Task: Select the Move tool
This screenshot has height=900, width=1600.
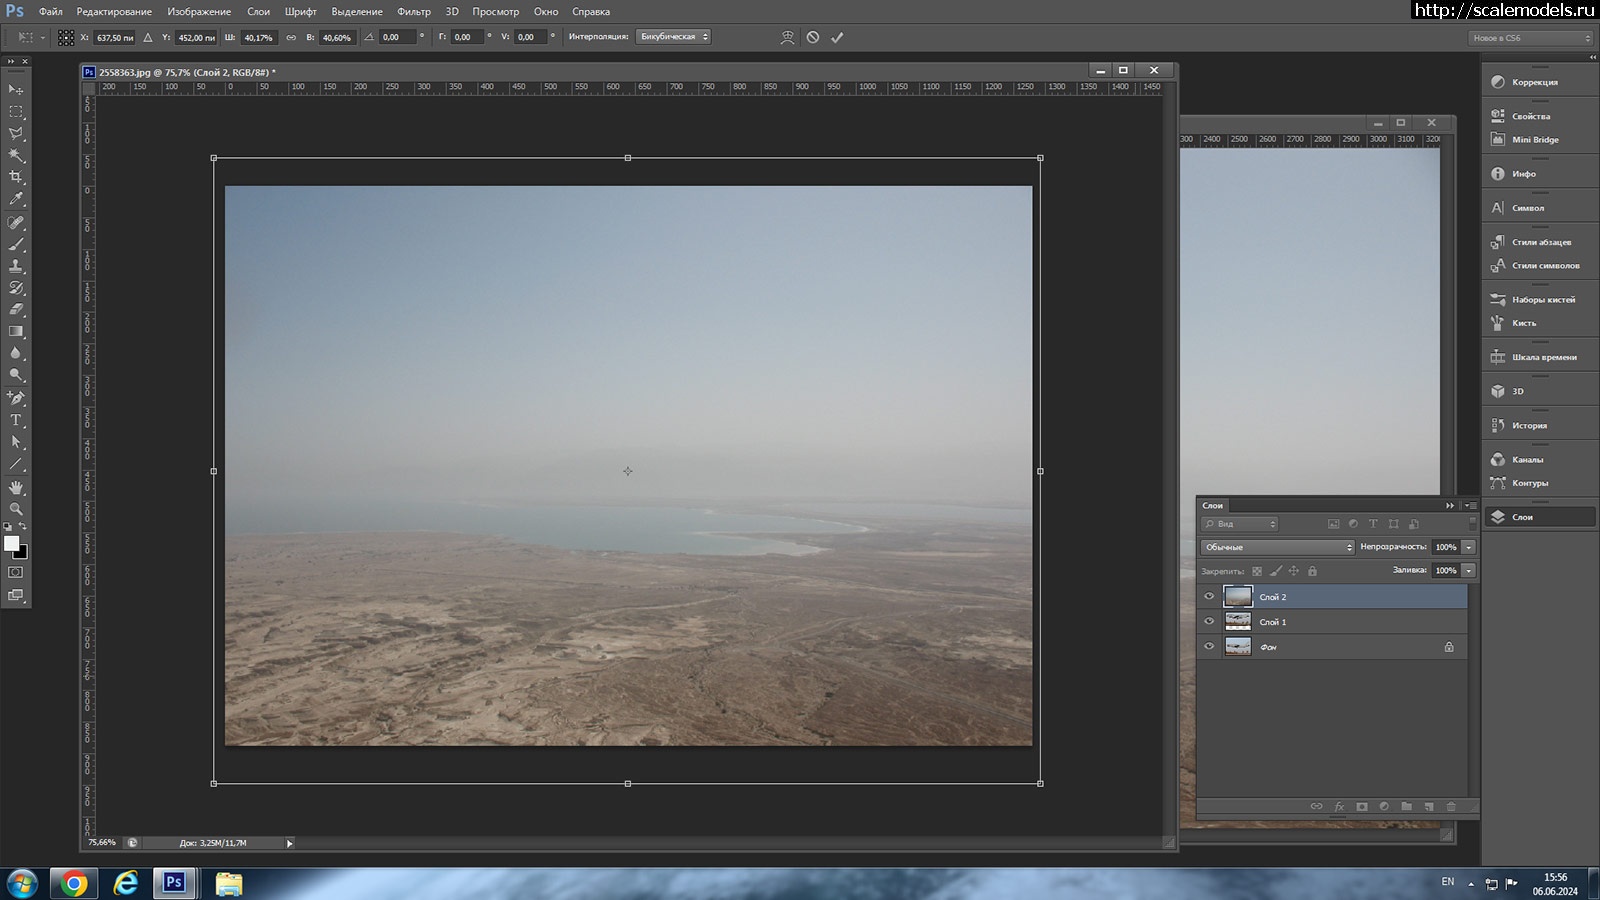Action: pos(16,90)
